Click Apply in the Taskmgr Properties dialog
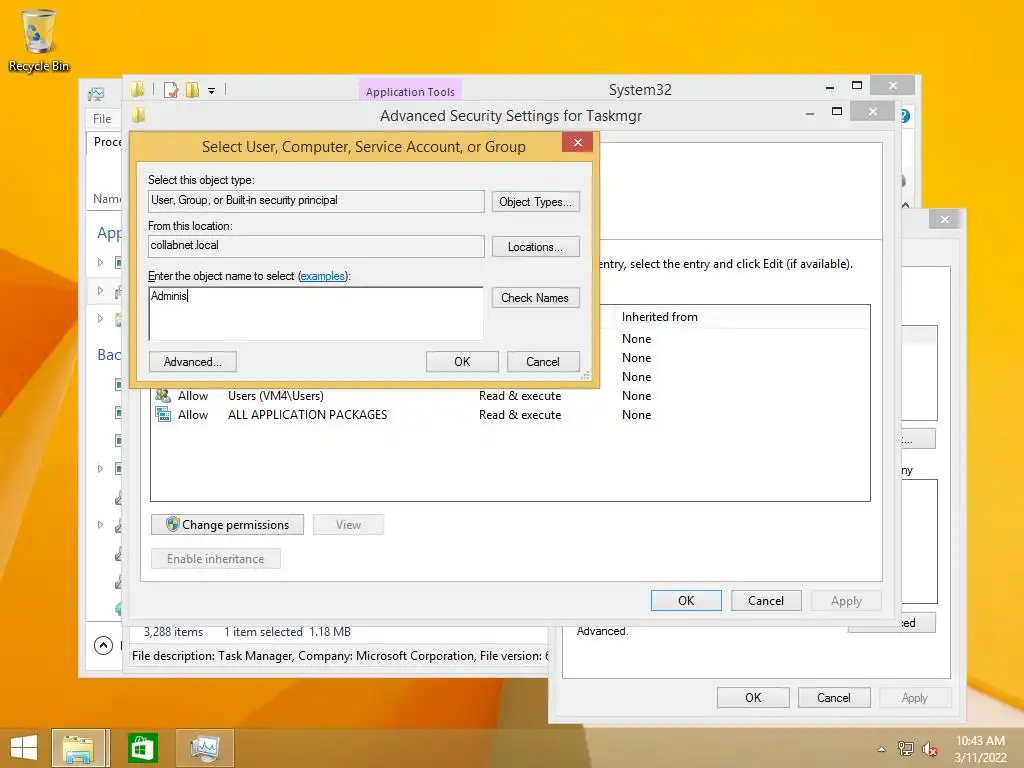 click(915, 697)
